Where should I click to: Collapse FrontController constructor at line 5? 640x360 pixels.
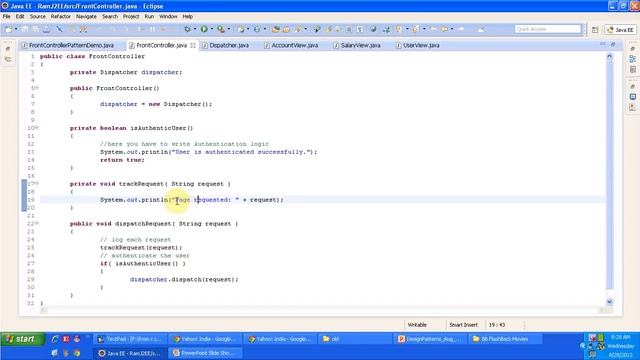(37, 88)
